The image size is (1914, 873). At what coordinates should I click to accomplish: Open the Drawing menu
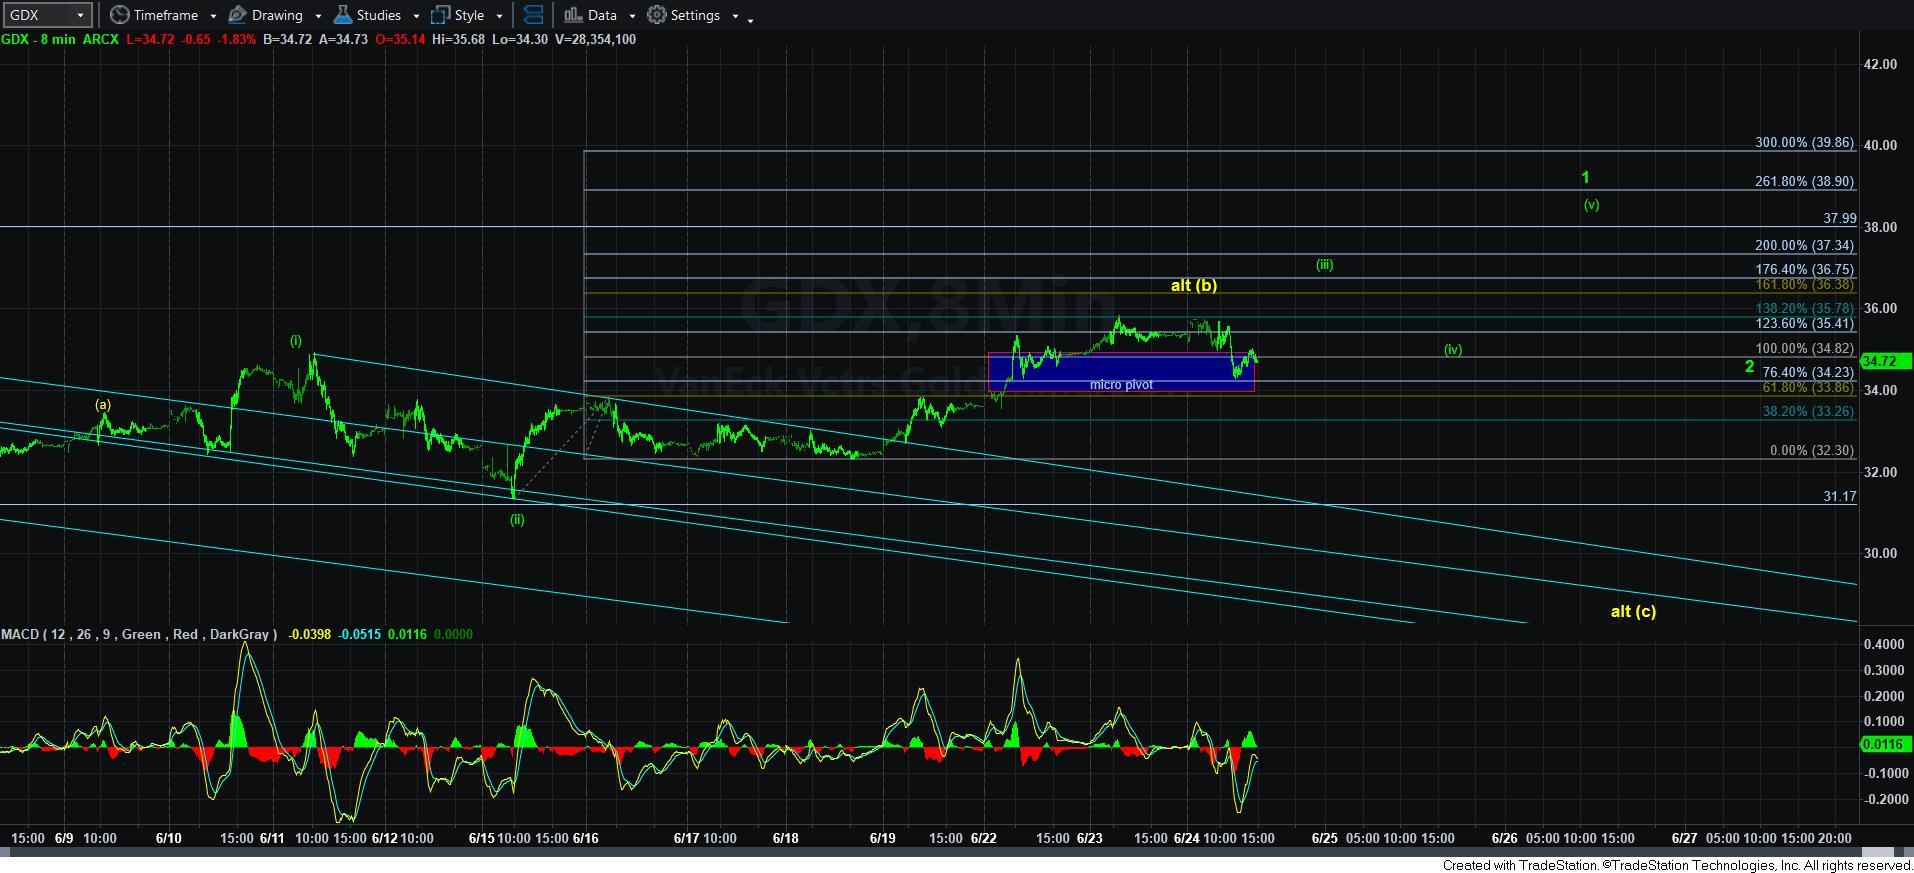pyautogui.click(x=275, y=15)
